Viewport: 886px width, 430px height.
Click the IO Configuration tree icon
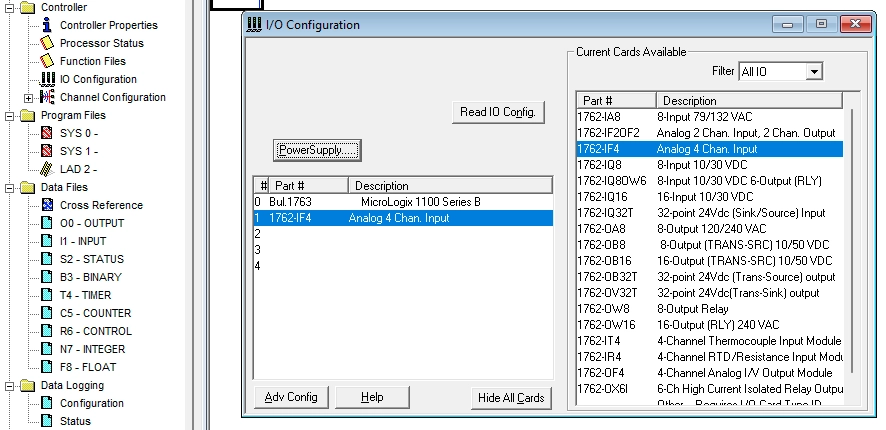tap(47, 79)
